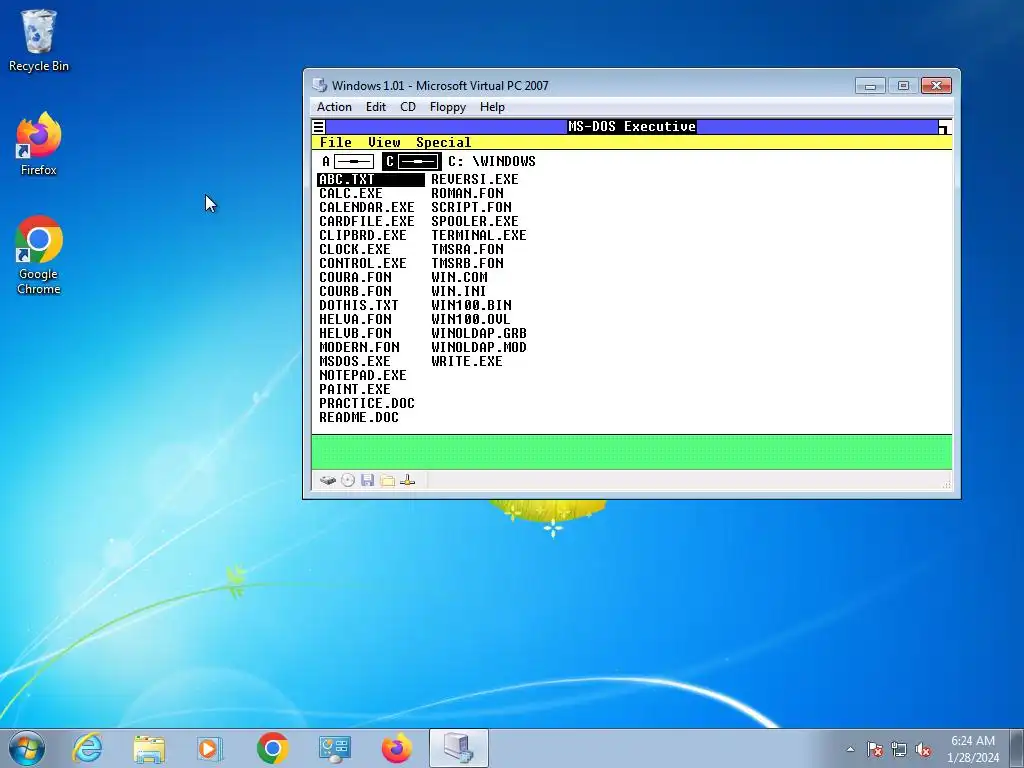Open the Floppy menu
Screen dimensions: 1024x768
(448, 107)
